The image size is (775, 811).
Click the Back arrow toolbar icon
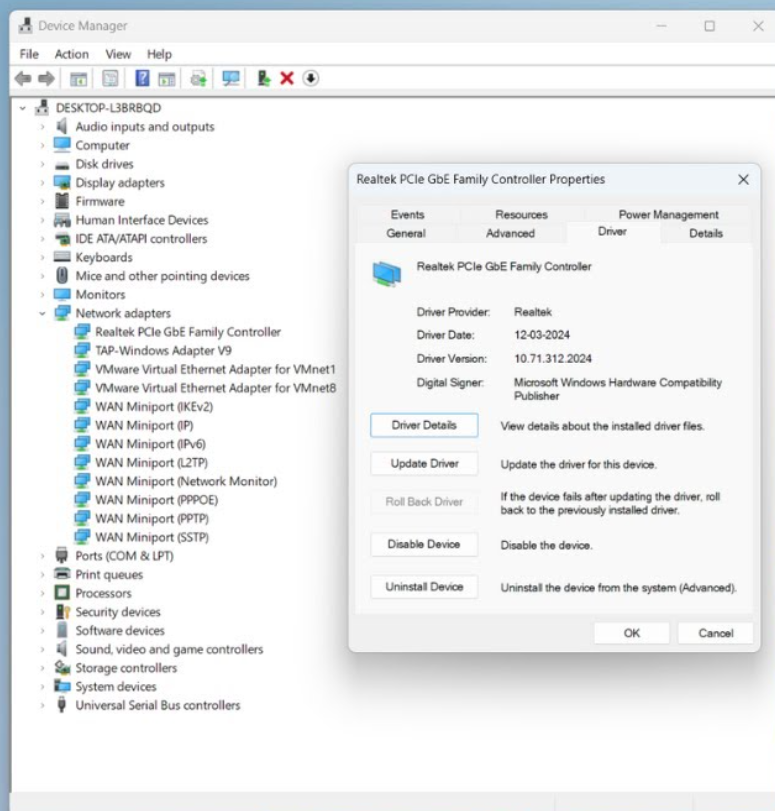pyautogui.click(x=23, y=79)
